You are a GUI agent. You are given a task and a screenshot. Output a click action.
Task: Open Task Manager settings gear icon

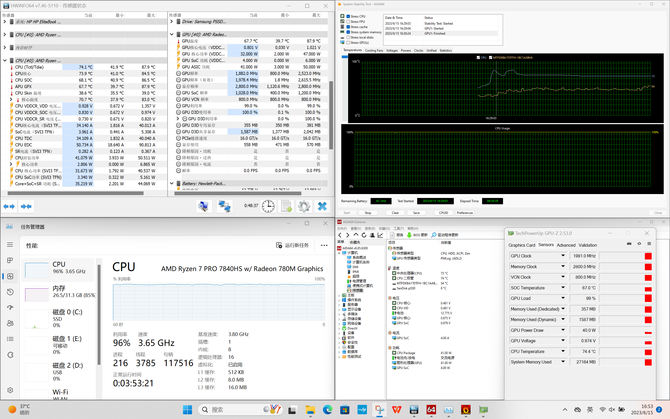(x=10, y=390)
